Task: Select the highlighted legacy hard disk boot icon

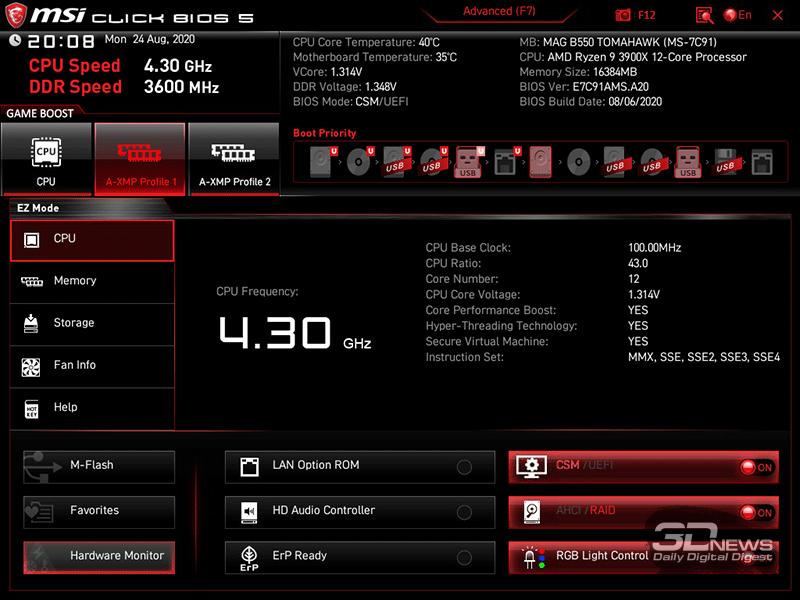Action: (x=540, y=162)
